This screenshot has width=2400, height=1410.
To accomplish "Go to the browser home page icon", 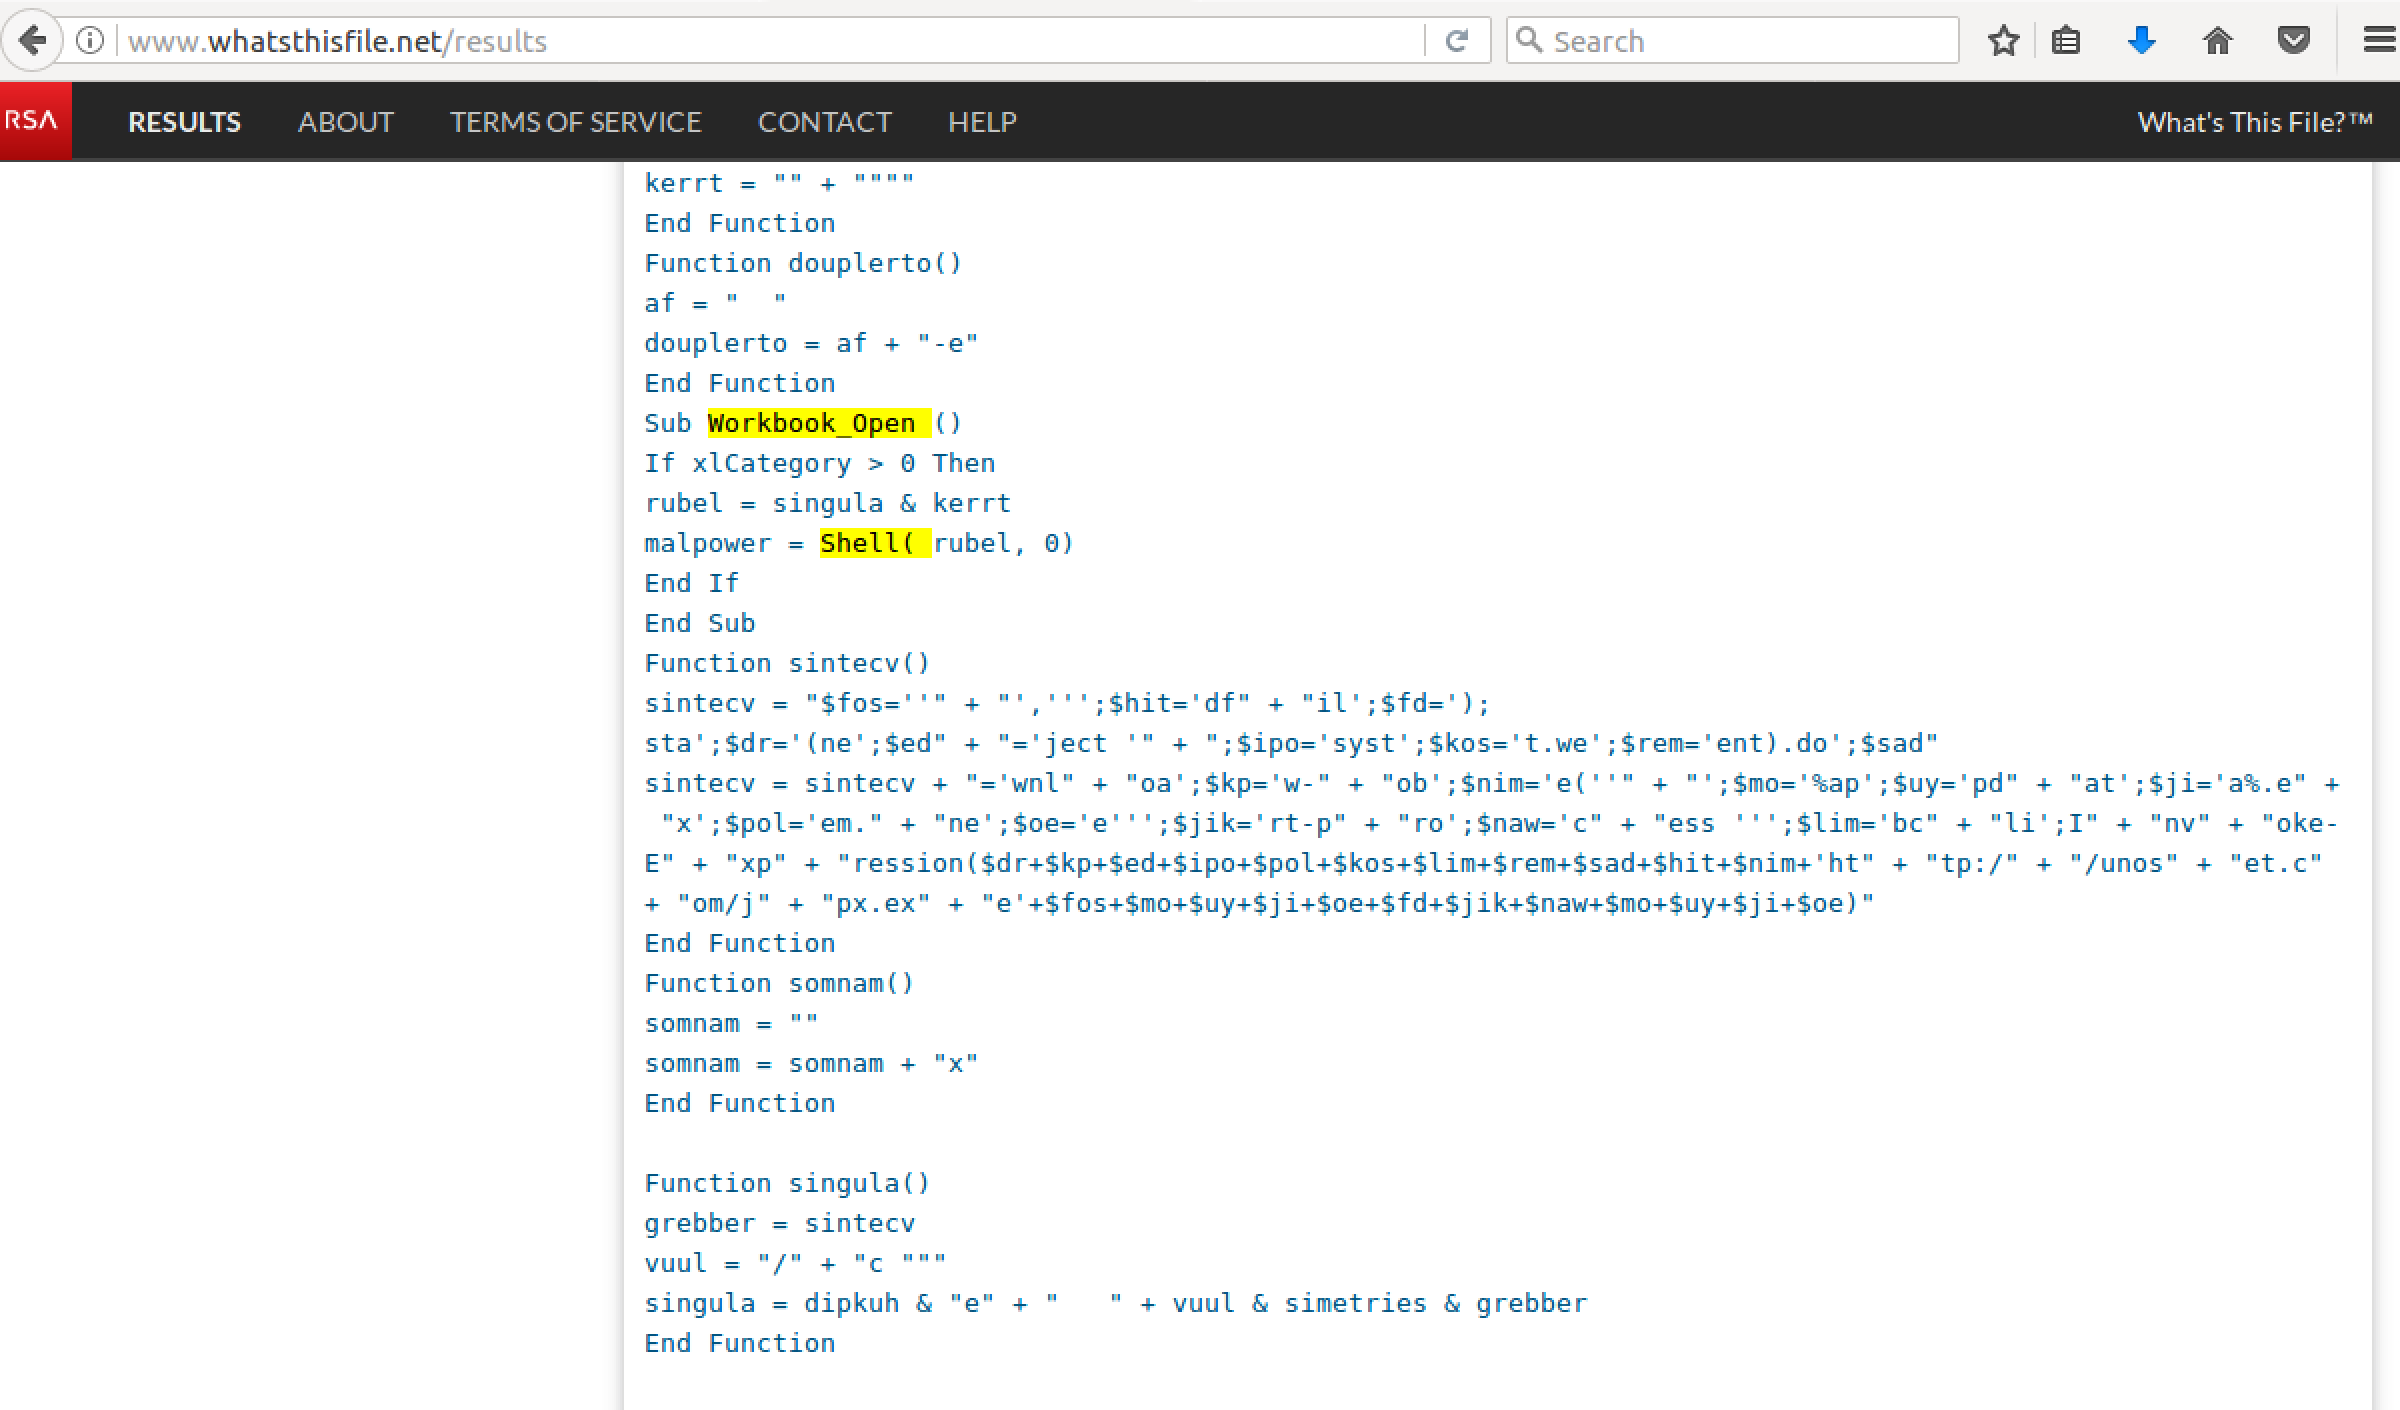I will click(2217, 41).
